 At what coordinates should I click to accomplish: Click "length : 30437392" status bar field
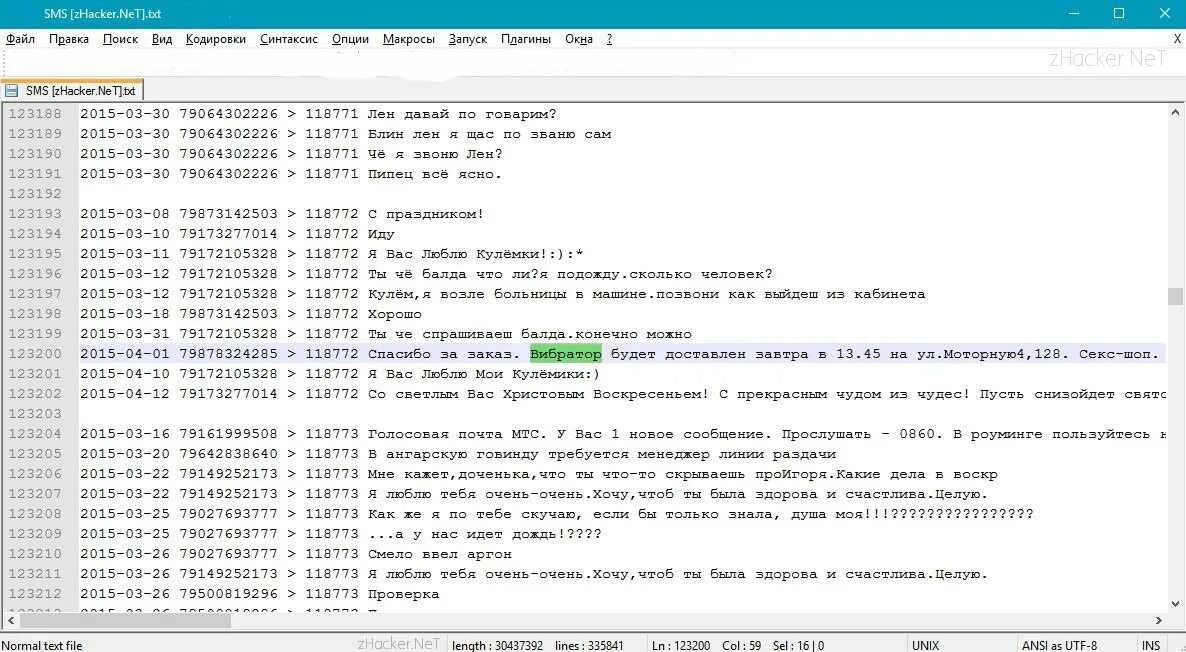[497, 645]
